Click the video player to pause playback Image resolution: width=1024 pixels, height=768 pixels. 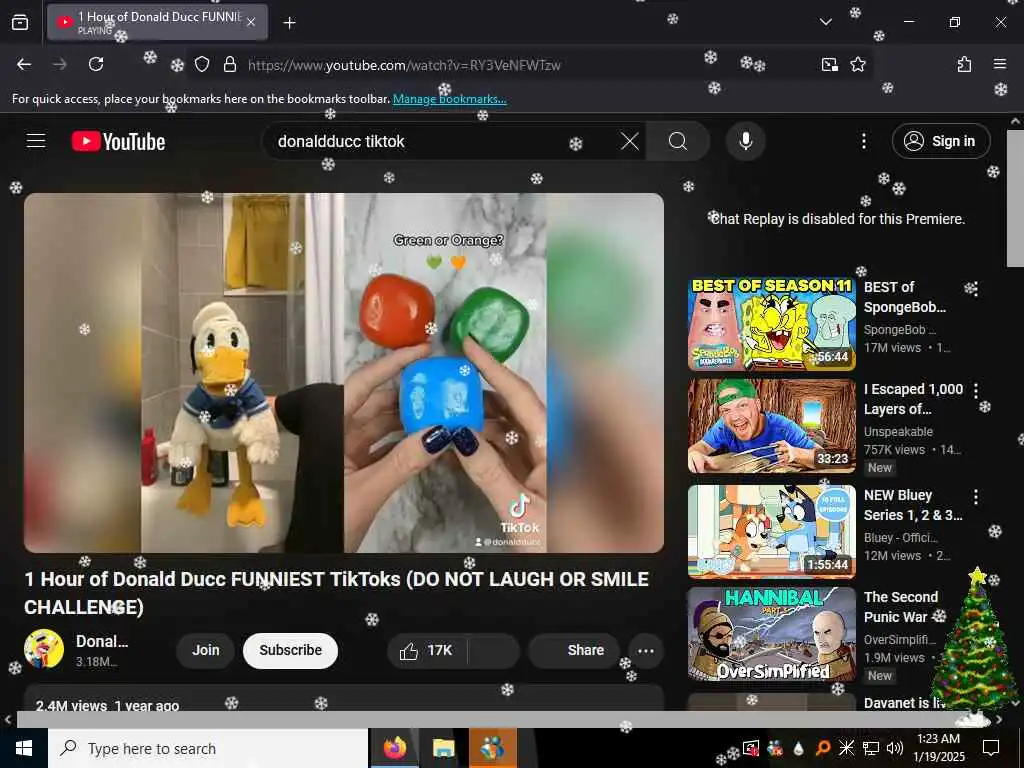344,373
